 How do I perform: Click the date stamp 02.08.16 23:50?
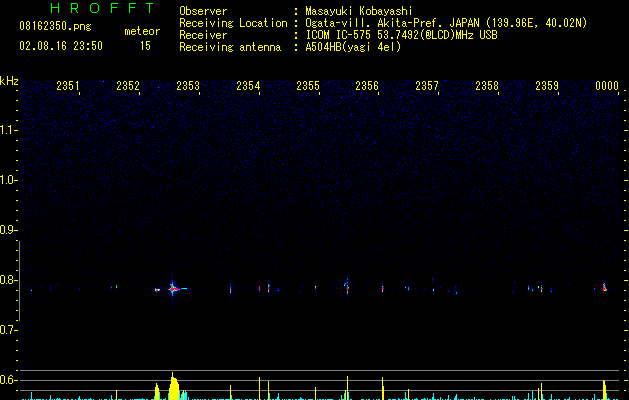(x=61, y=46)
